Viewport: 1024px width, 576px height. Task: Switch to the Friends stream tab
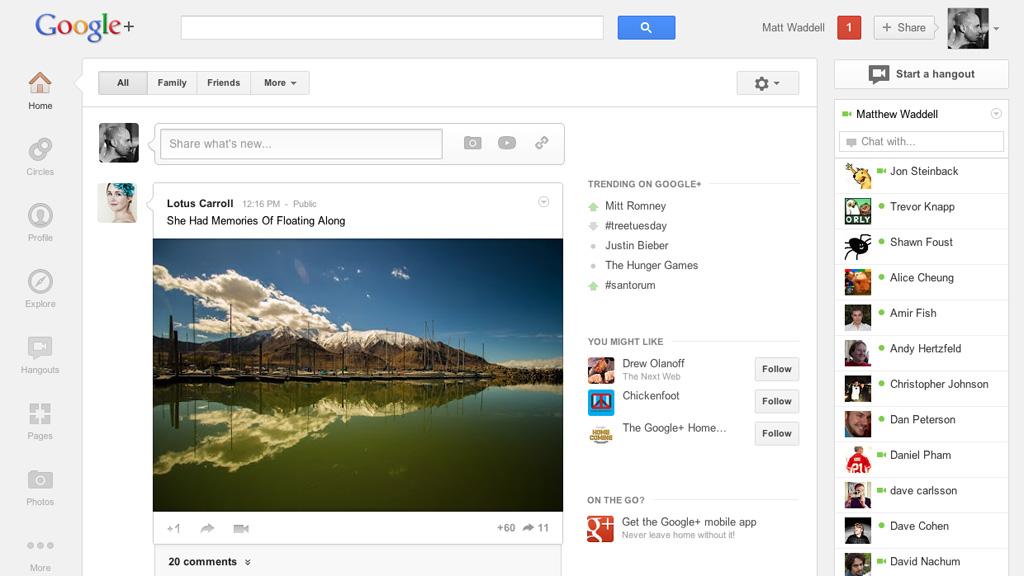(x=223, y=83)
